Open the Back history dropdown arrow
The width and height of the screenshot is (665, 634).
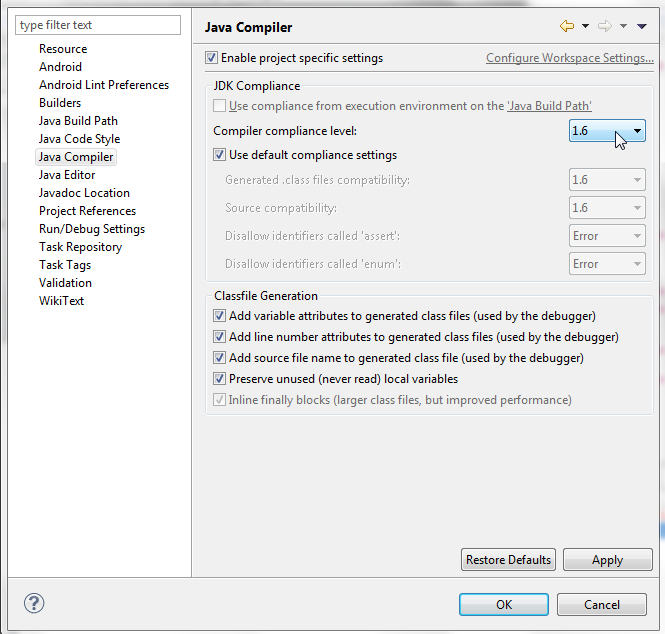585,26
